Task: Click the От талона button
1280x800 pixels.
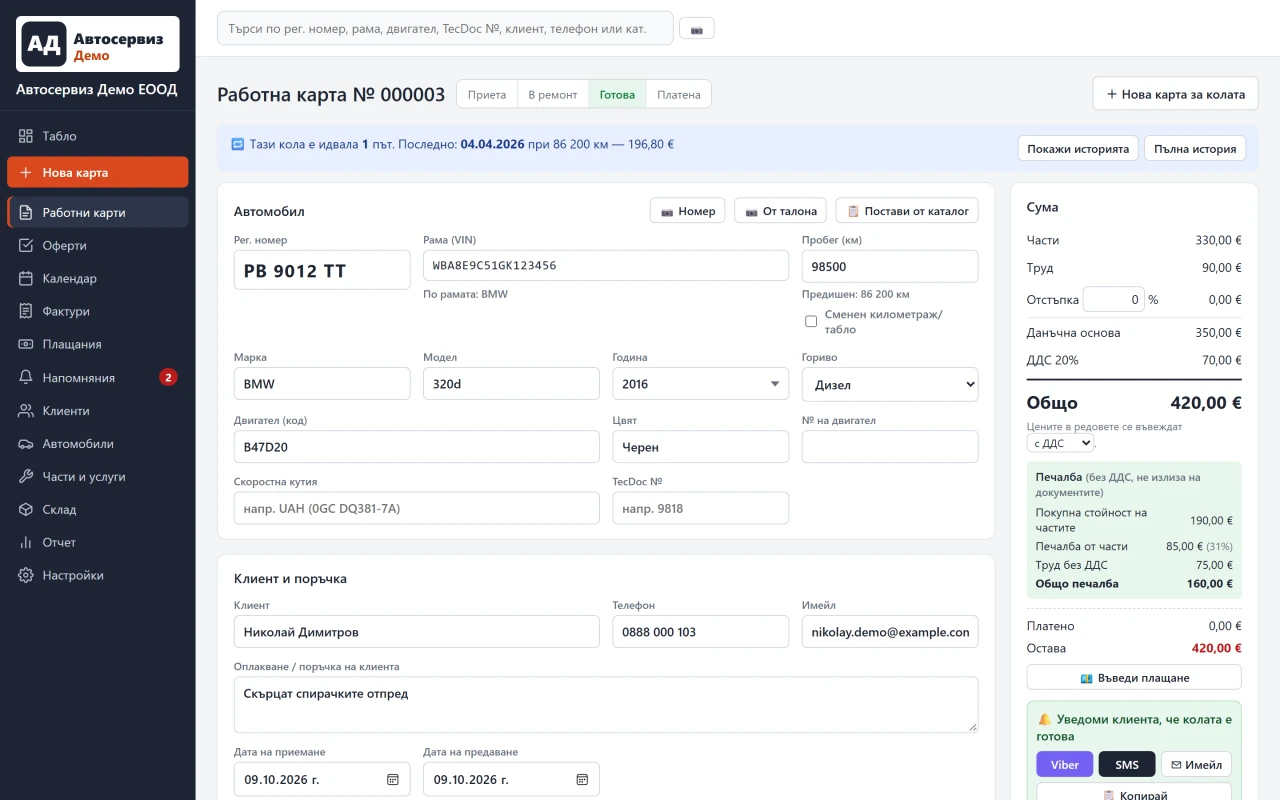Action: pos(781,211)
